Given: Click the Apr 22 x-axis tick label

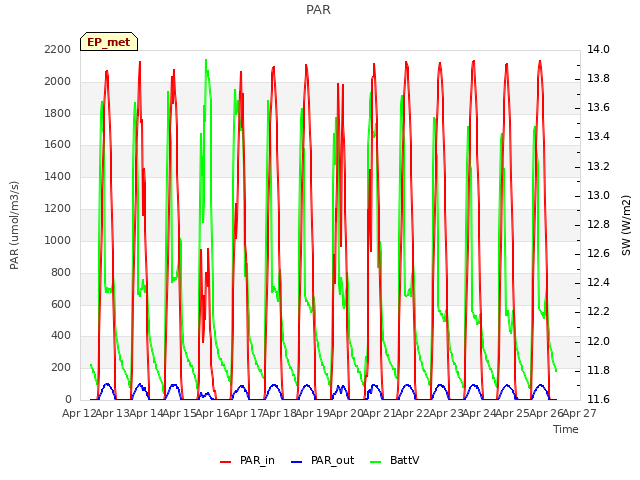Looking at the screenshot, I should [x=413, y=413].
